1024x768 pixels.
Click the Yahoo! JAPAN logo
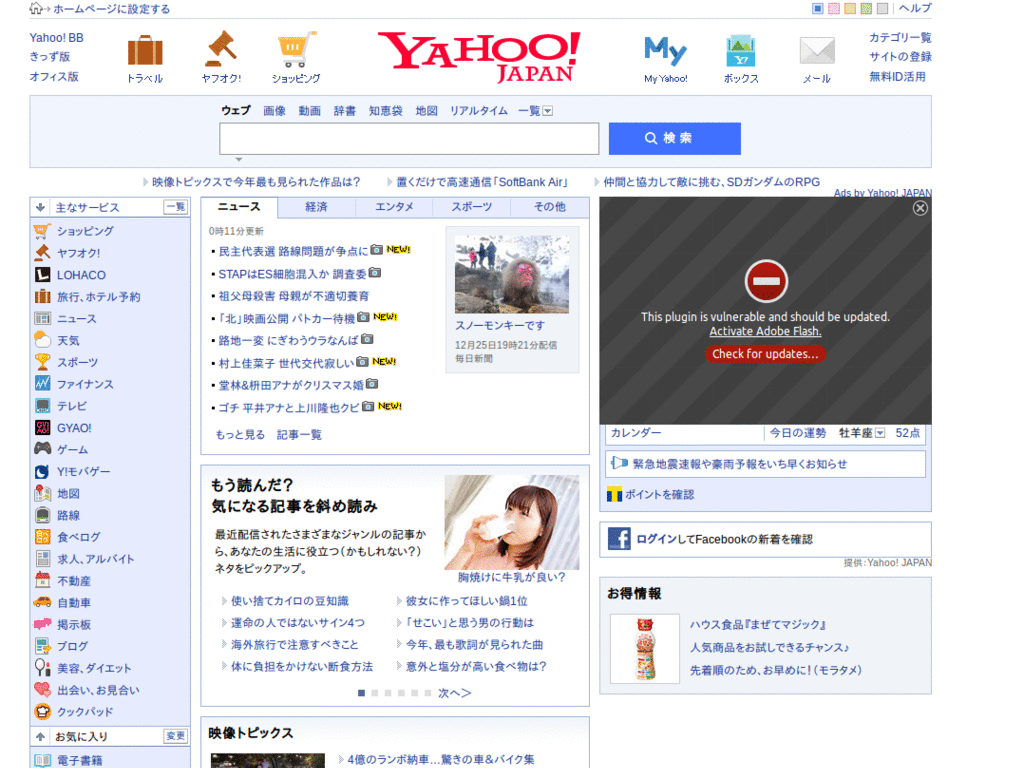(x=479, y=57)
